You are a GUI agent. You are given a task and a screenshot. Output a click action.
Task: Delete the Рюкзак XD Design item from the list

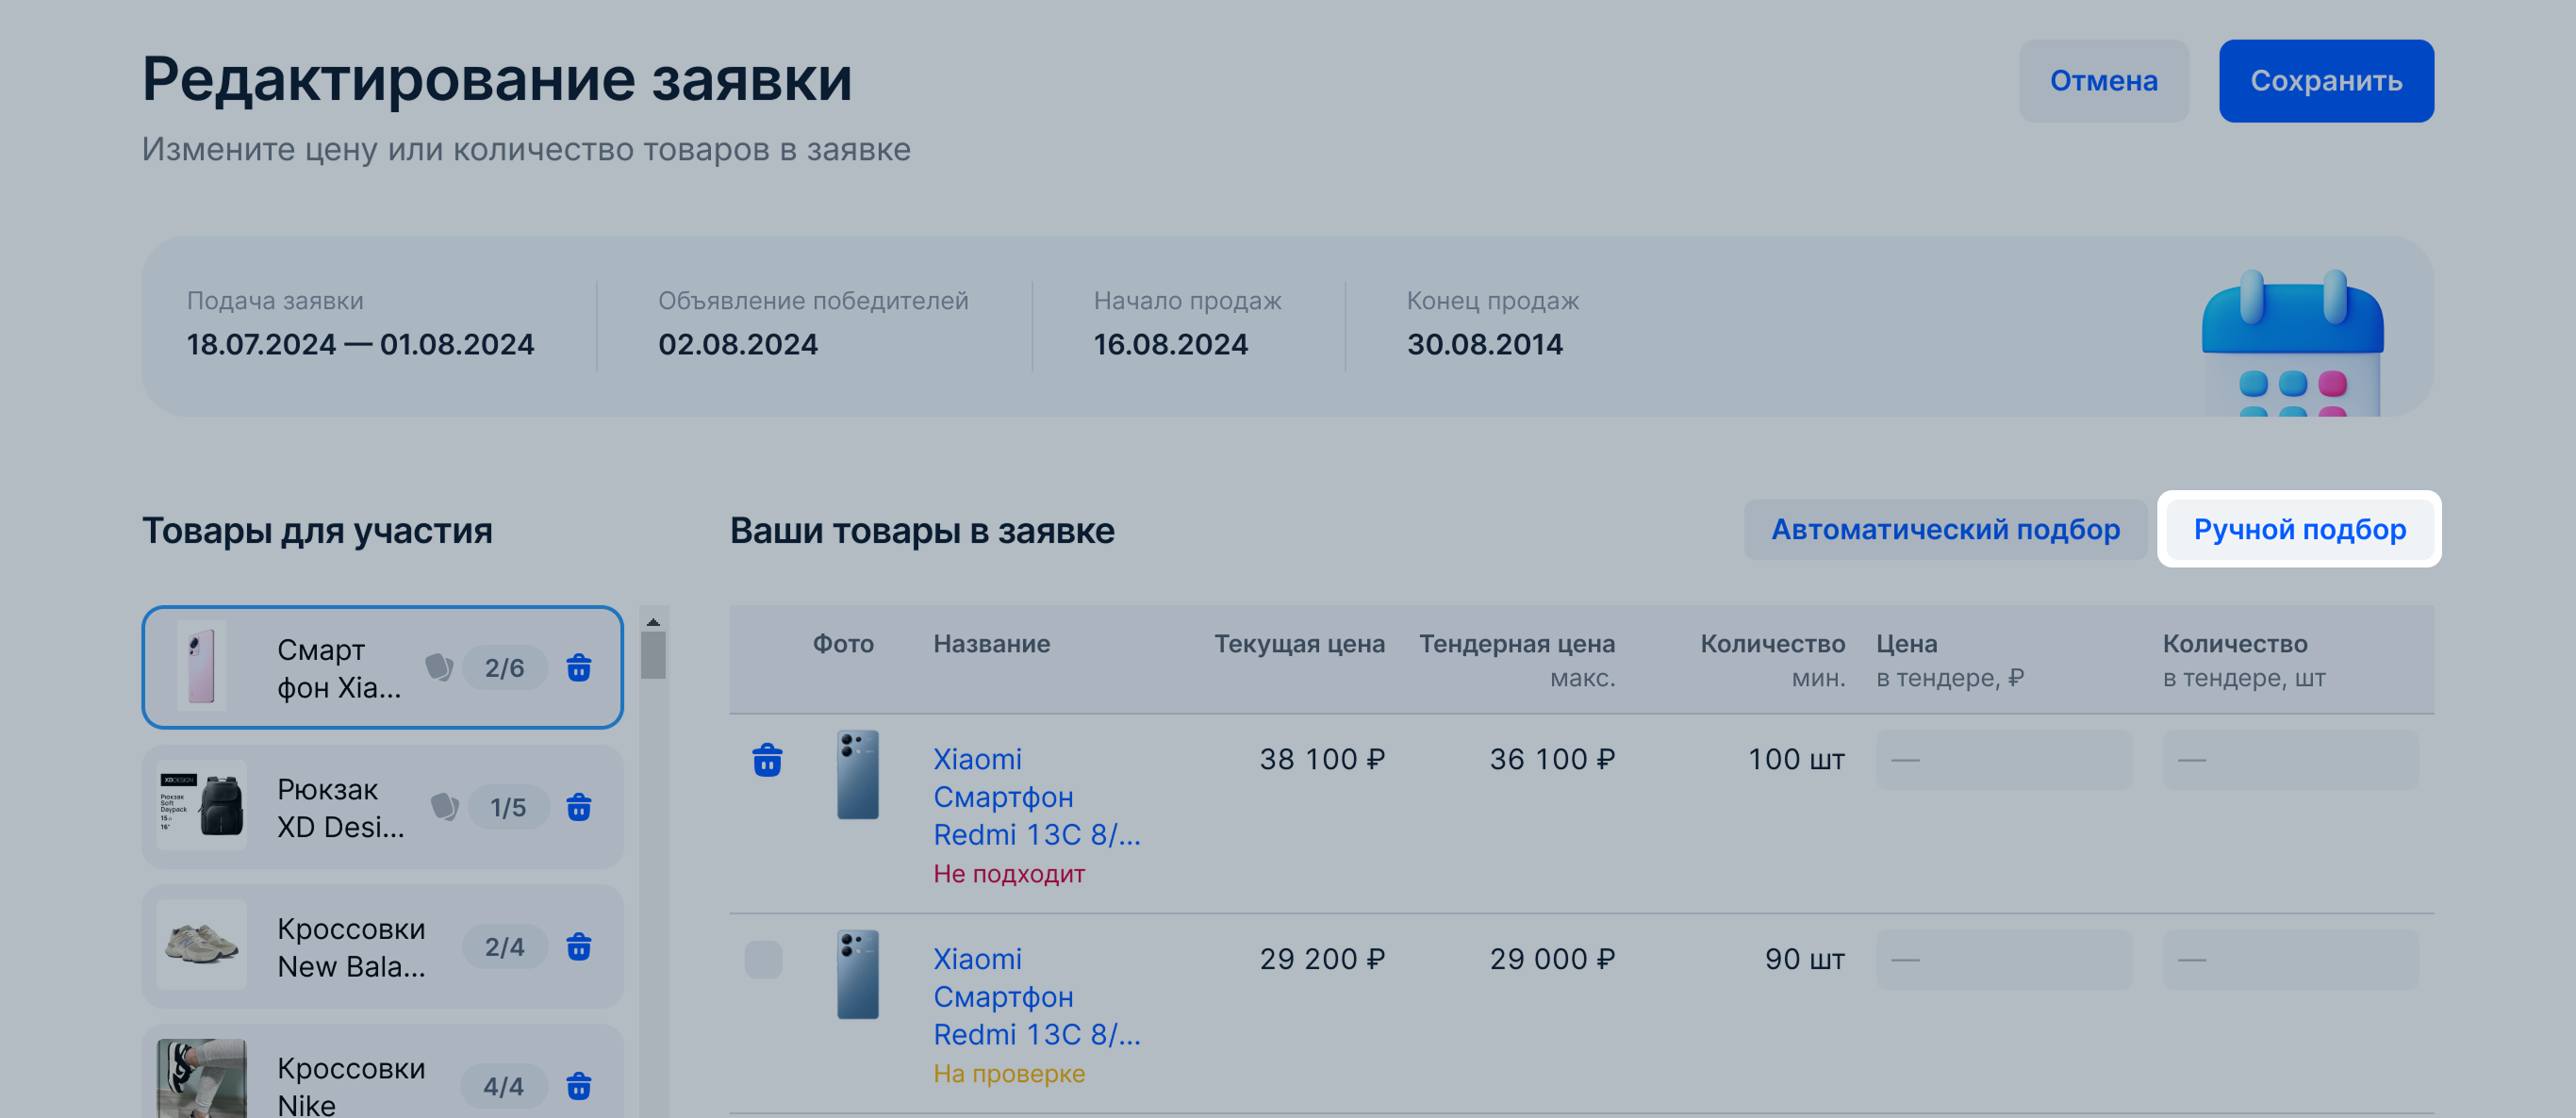pyautogui.click(x=578, y=807)
